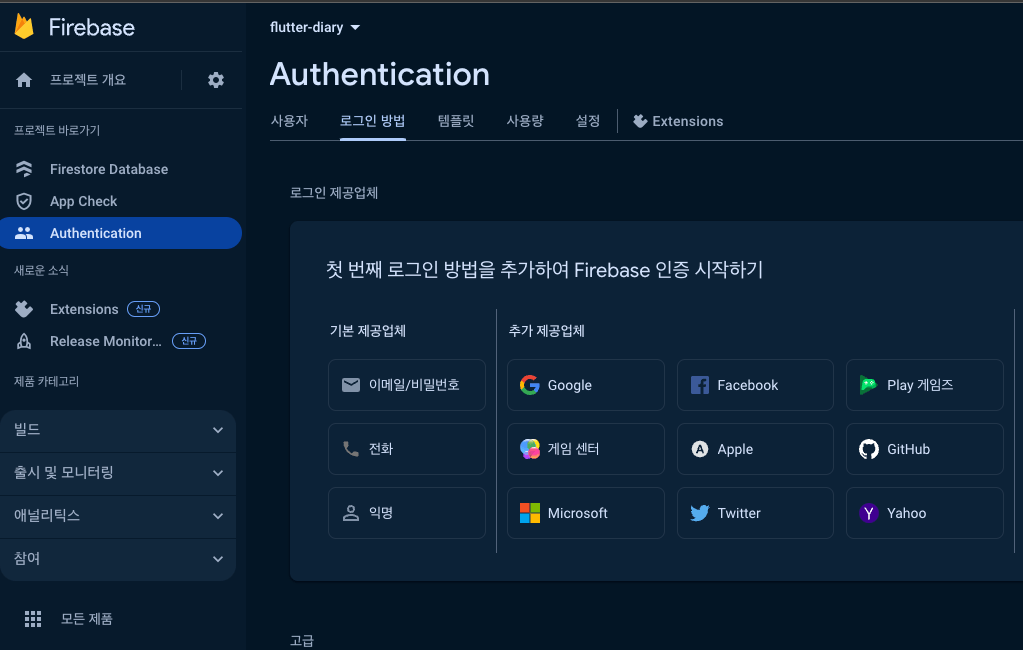The width and height of the screenshot is (1023, 650).
Task: Click the Yahoo logo icon
Action: [868, 513]
